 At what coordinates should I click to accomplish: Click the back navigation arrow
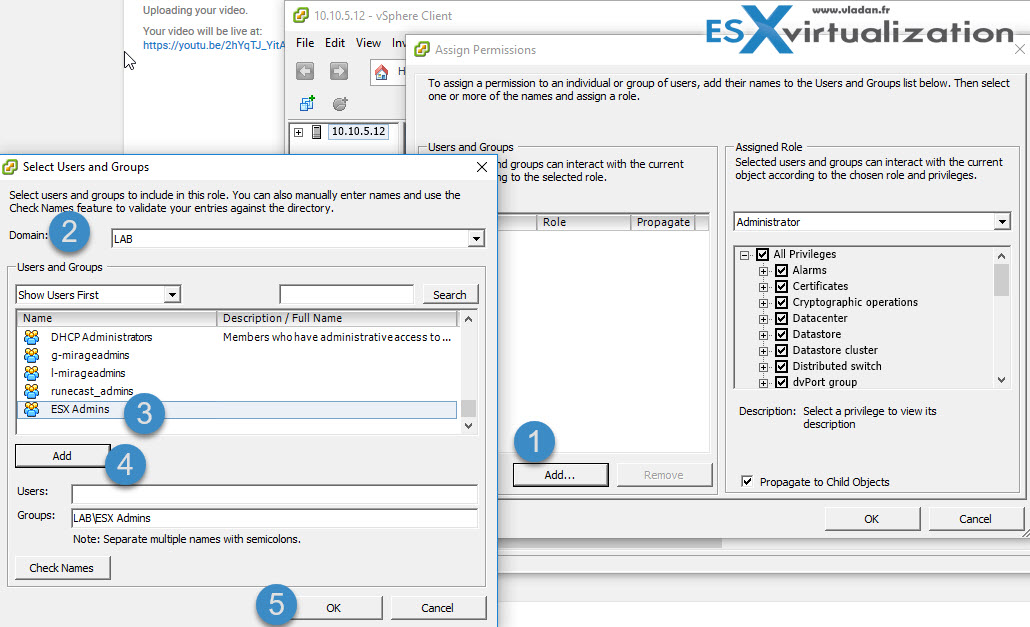306,71
